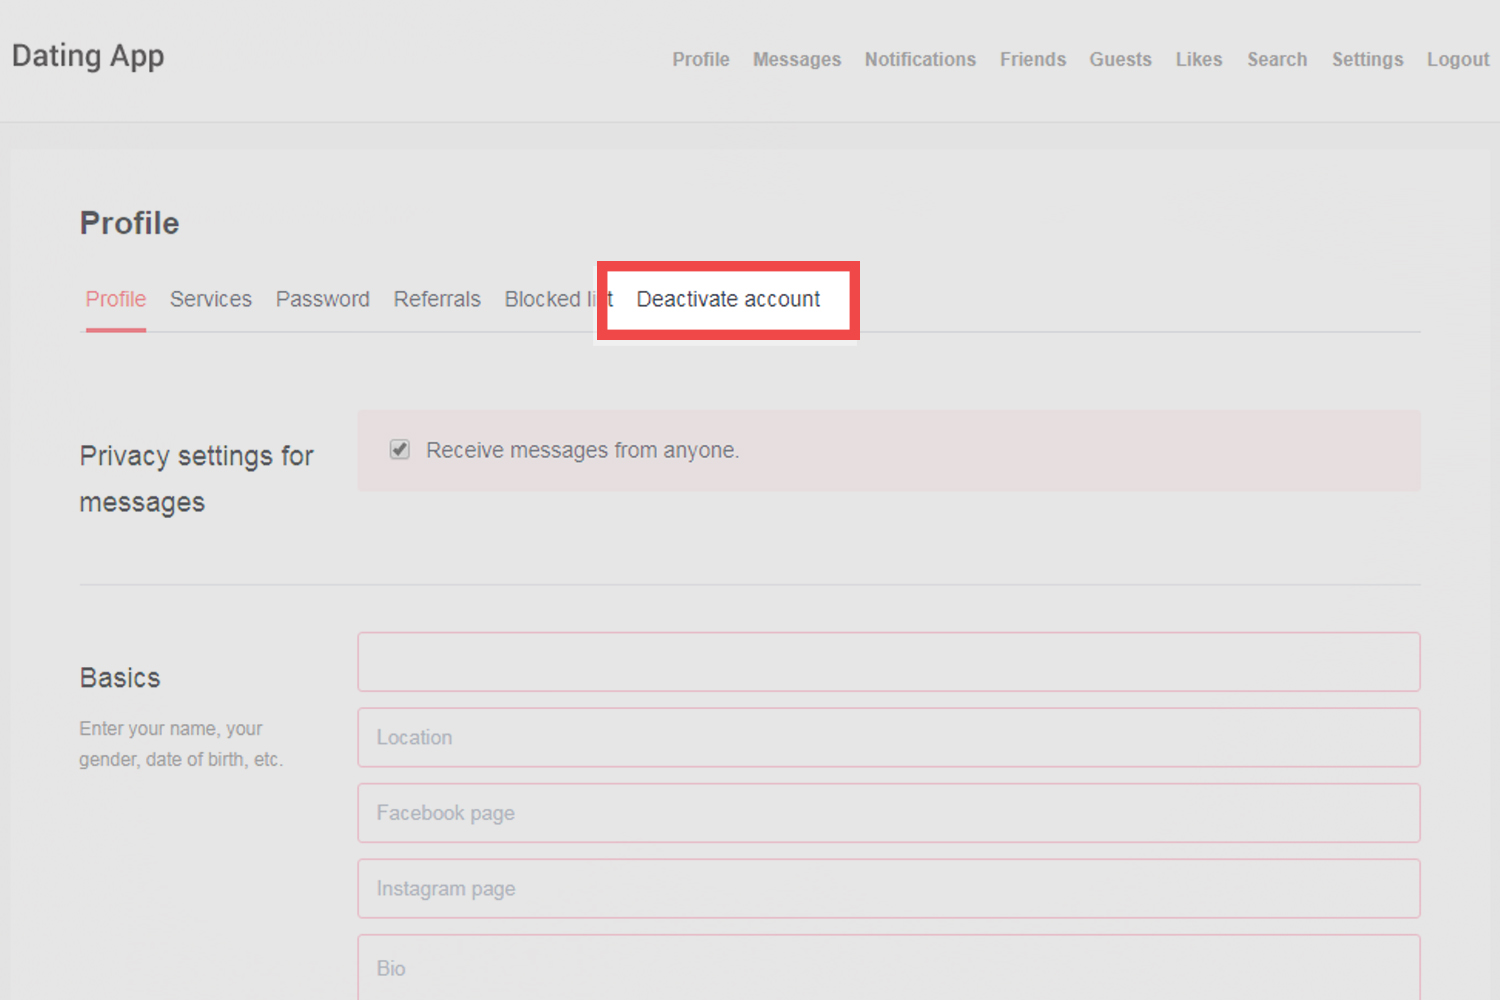This screenshot has width=1500, height=1000.
Task: Uncheck Receive messages from anyone
Action: click(400, 450)
